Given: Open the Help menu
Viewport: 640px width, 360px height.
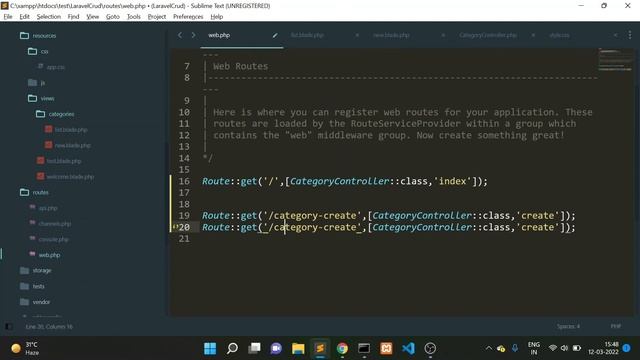Looking at the screenshot, I should coord(217,17).
